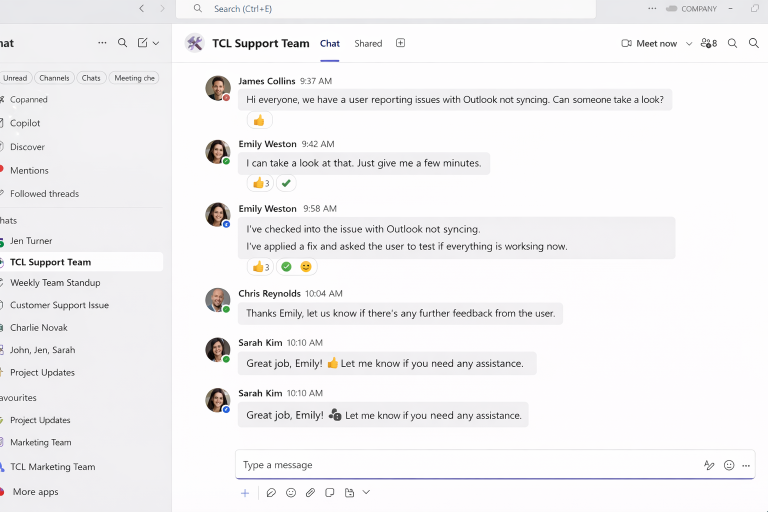Click the new chat compose icon
The width and height of the screenshot is (768, 512).
[143, 43]
